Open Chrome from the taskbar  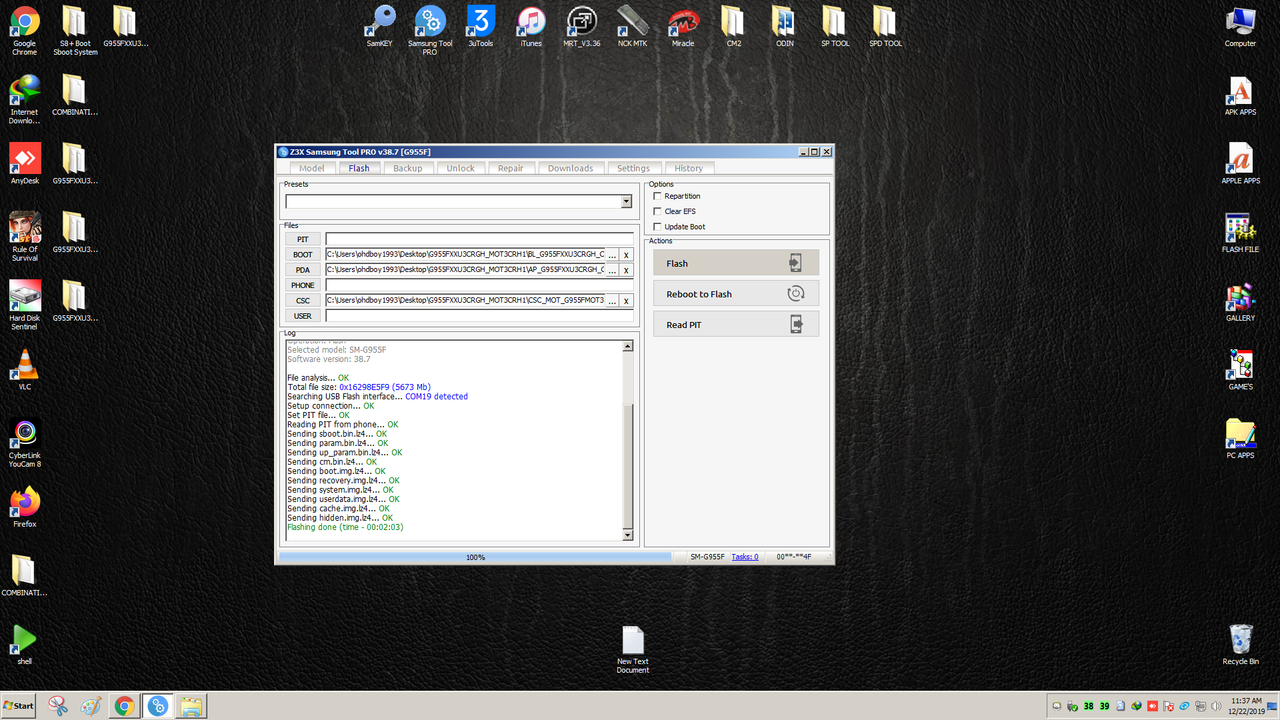pyautogui.click(x=124, y=706)
